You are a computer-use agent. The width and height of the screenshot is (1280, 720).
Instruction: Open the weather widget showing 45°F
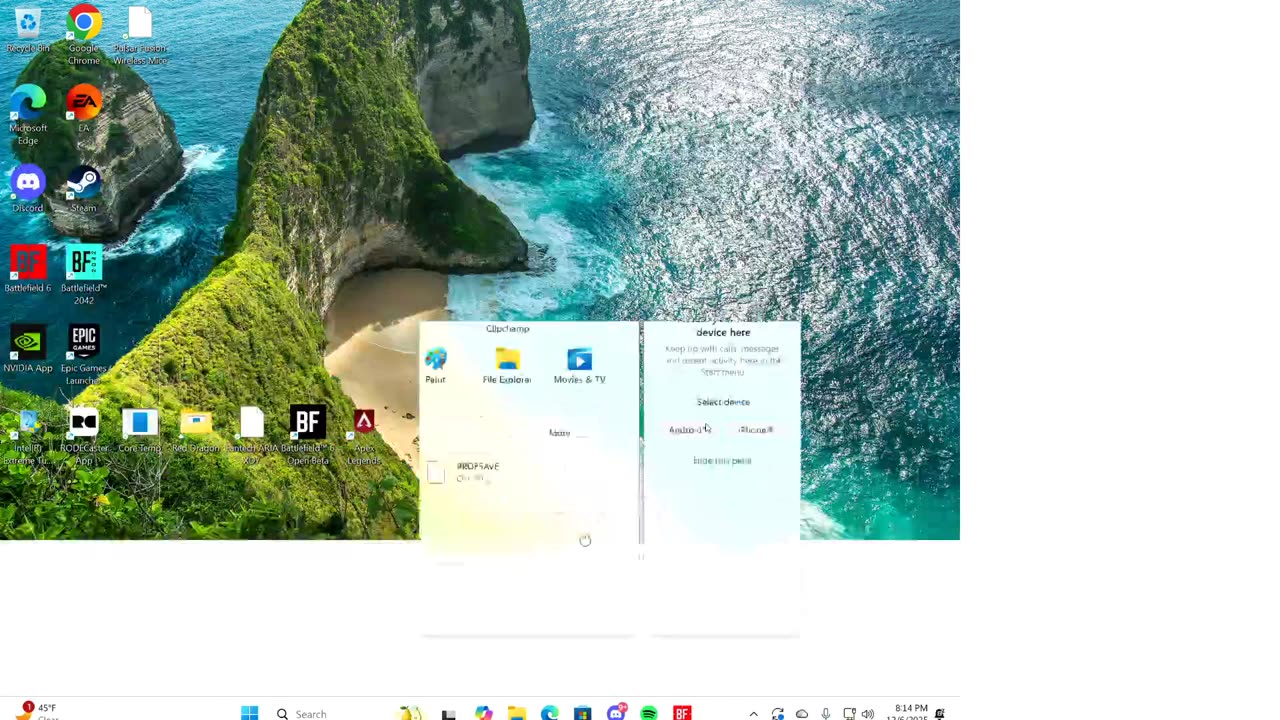36,711
